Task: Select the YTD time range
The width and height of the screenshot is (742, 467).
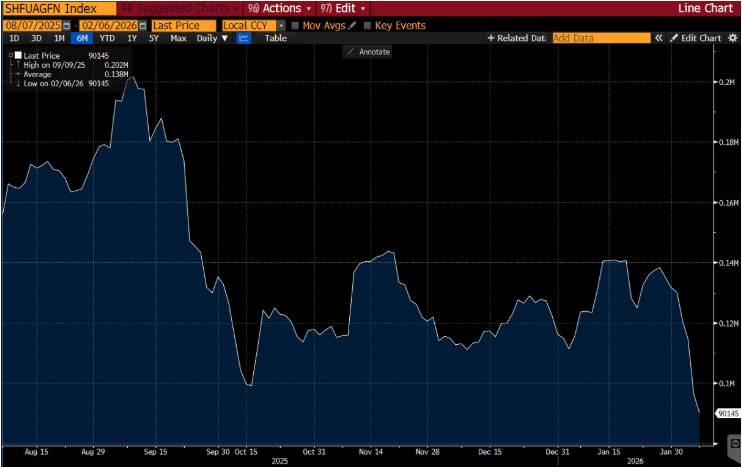Action: [x=107, y=38]
